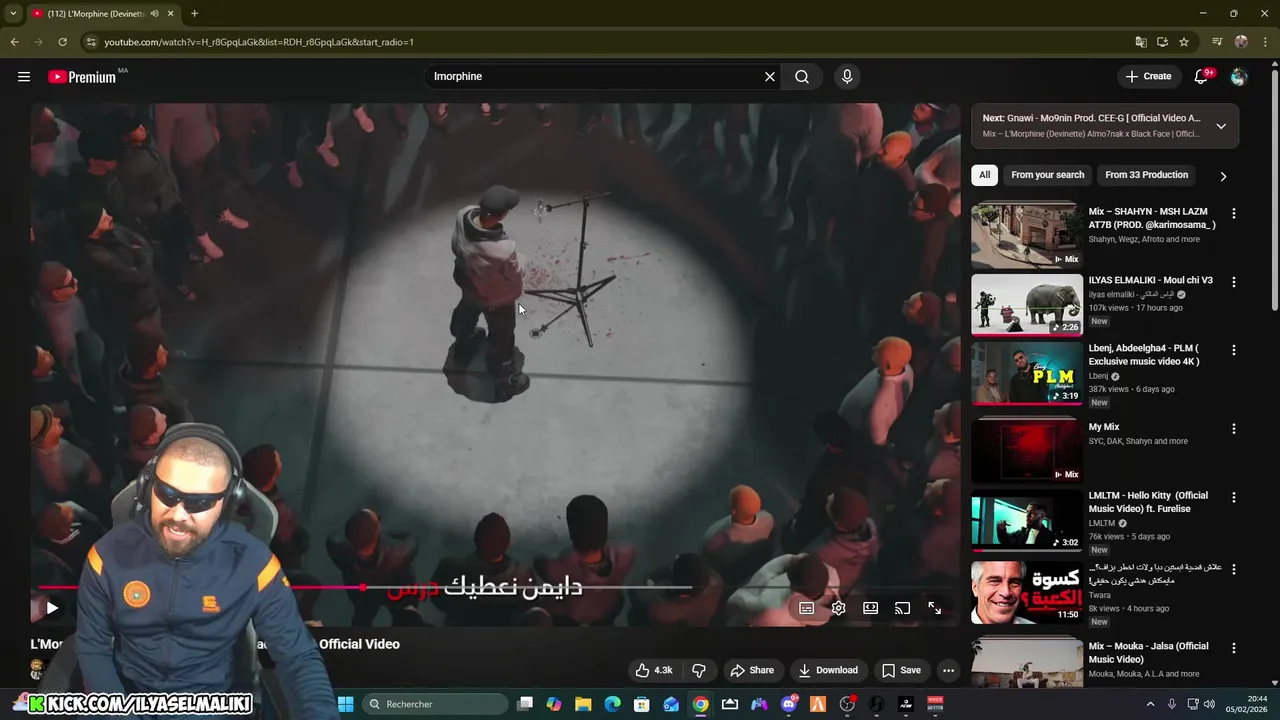Open the Twara video thumbnail lasting 11:50

[x=1026, y=592]
